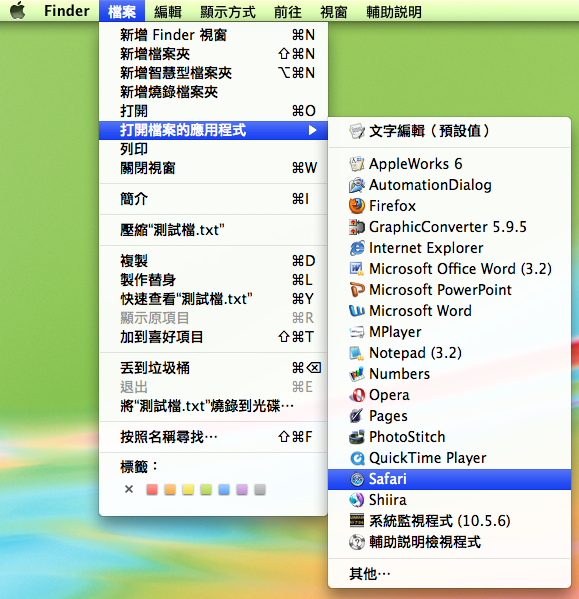Image resolution: width=579 pixels, height=599 pixels.
Task: Apply the blue label color
Action: pos(224,489)
